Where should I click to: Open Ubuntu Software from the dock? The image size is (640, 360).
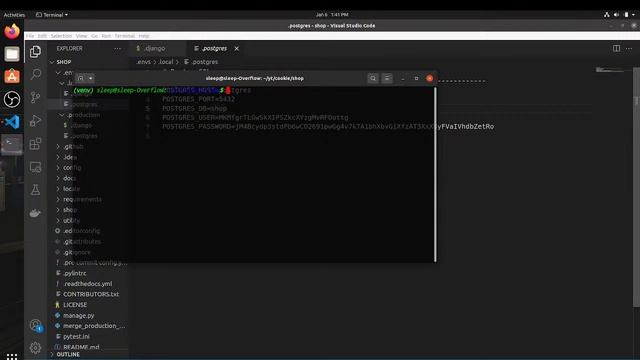pos(12,76)
